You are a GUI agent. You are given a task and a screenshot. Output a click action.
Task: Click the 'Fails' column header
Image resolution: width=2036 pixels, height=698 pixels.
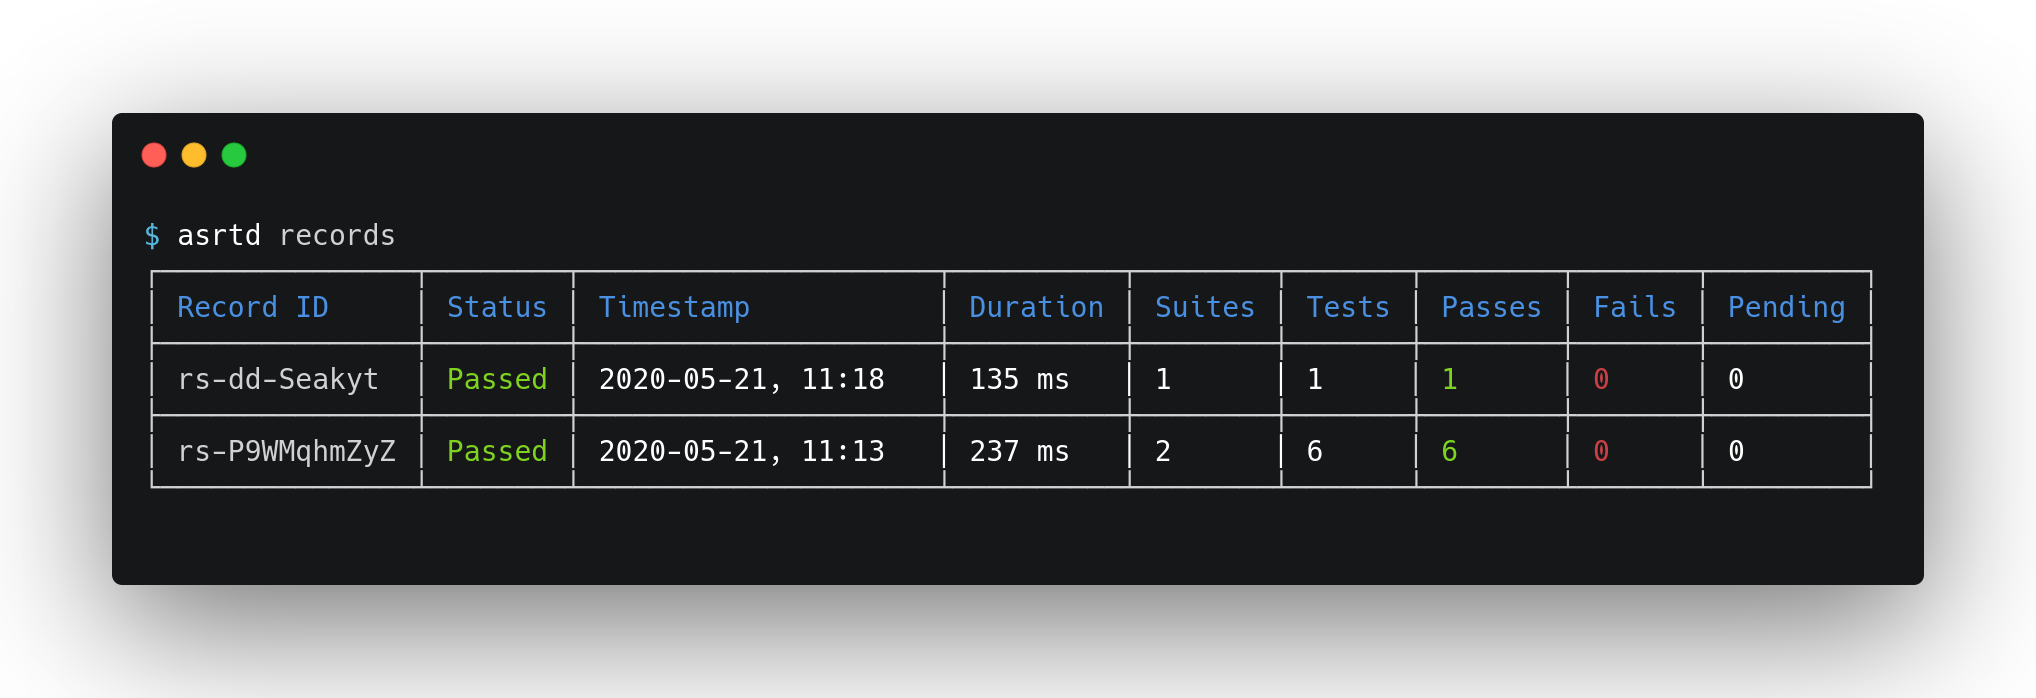click(1635, 307)
